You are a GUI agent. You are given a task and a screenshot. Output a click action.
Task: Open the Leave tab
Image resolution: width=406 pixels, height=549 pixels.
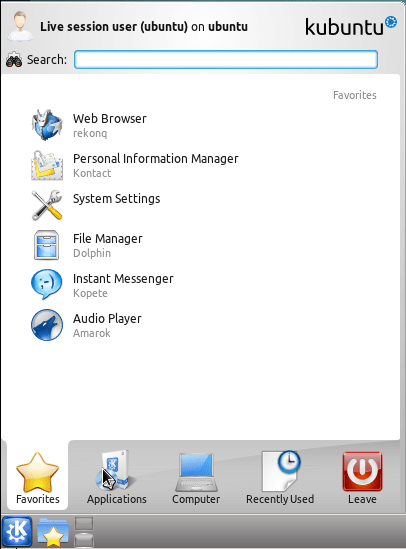point(362,478)
